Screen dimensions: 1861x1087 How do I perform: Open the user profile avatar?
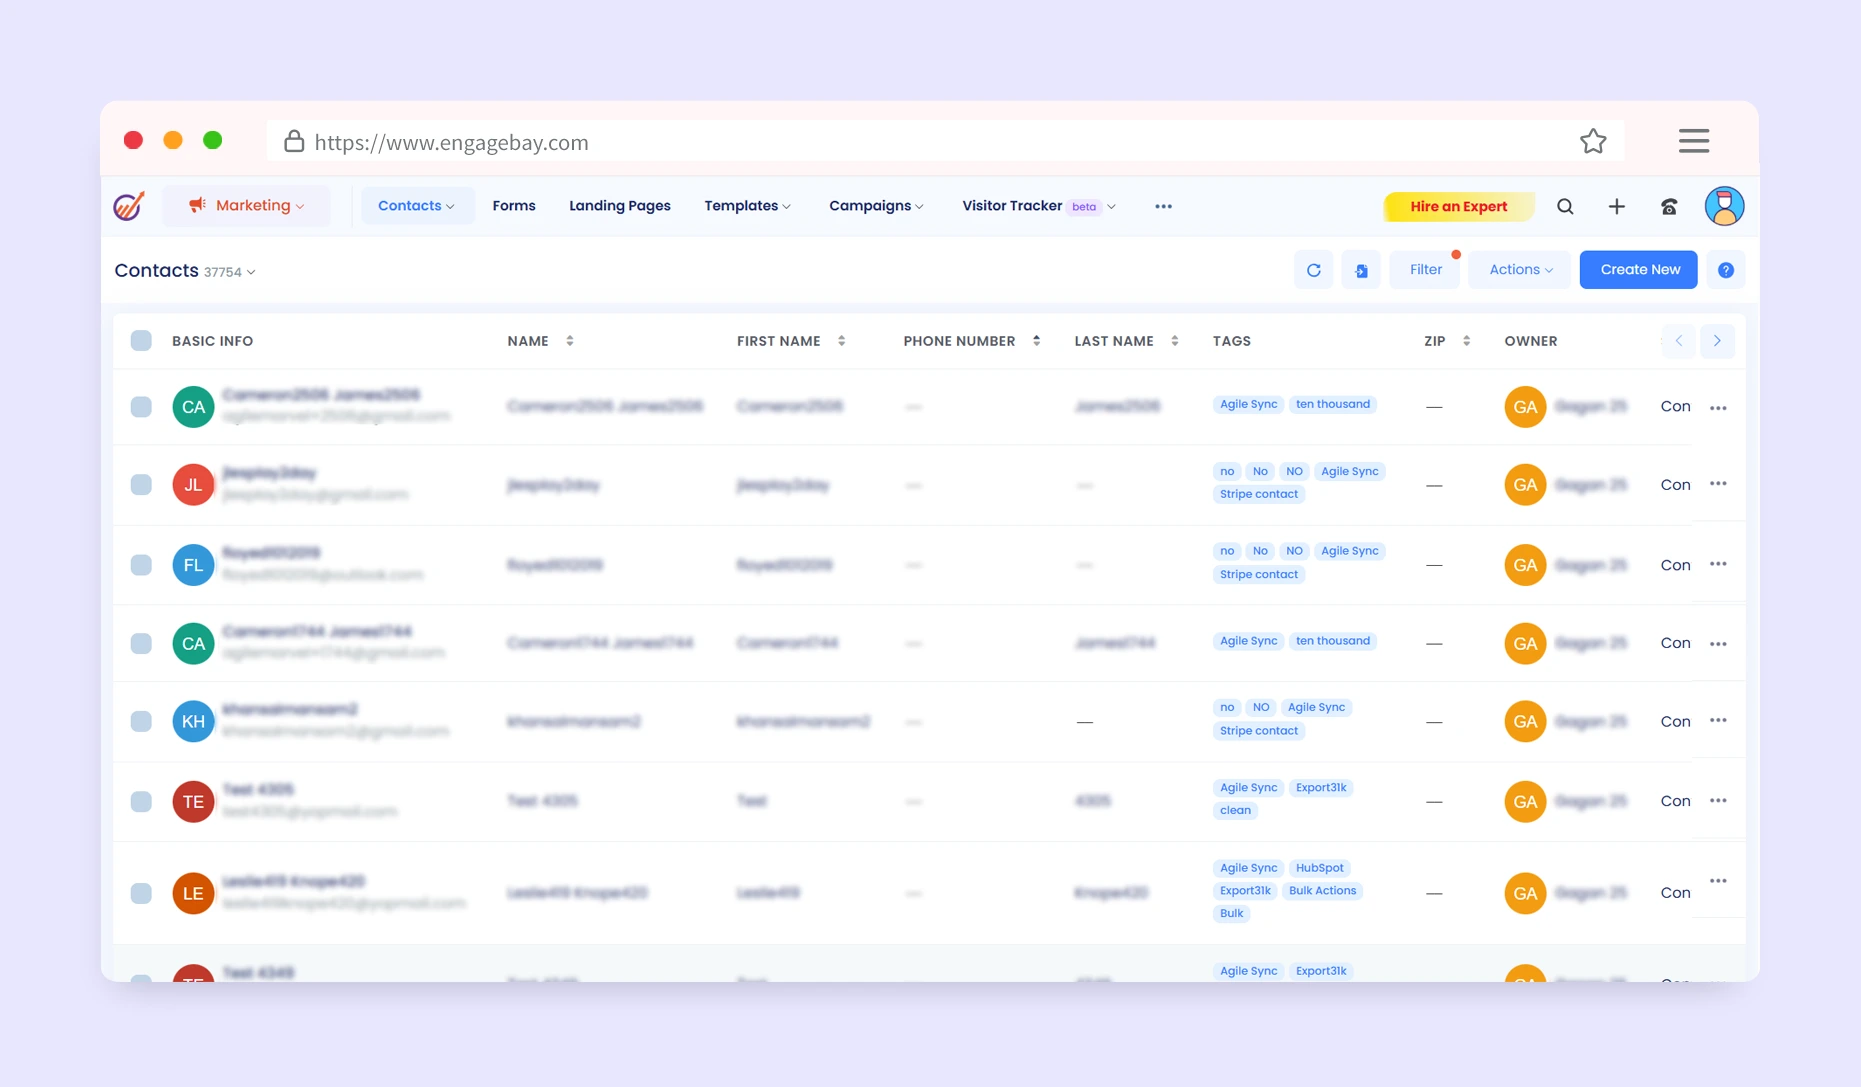1724,207
